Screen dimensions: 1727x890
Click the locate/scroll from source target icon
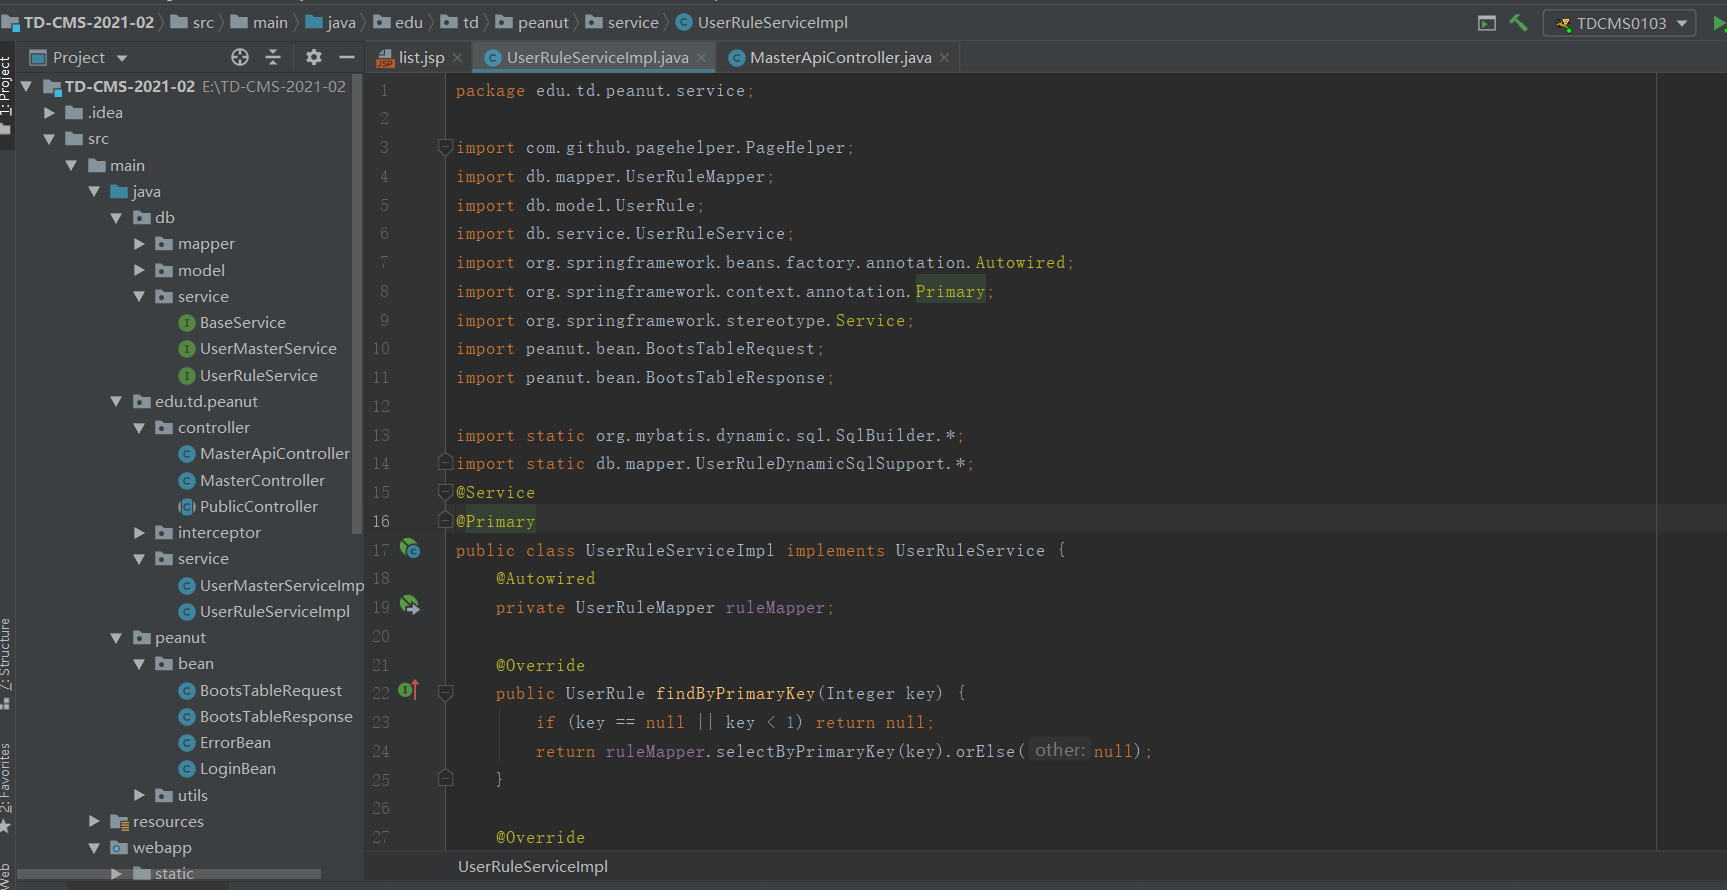pyautogui.click(x=240, y=57)
